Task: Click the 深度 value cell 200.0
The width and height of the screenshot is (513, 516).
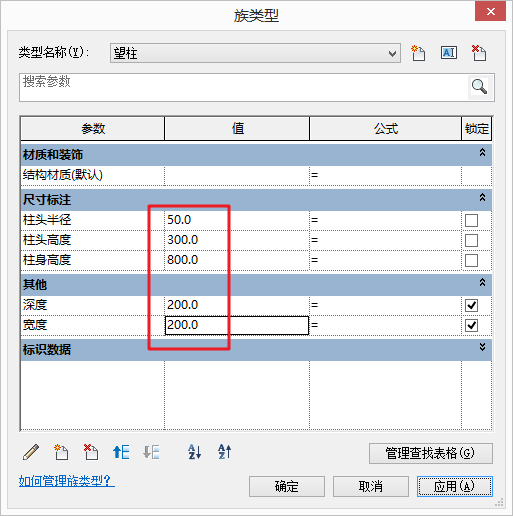Action: pyautogui.click(x=237, y=305)
